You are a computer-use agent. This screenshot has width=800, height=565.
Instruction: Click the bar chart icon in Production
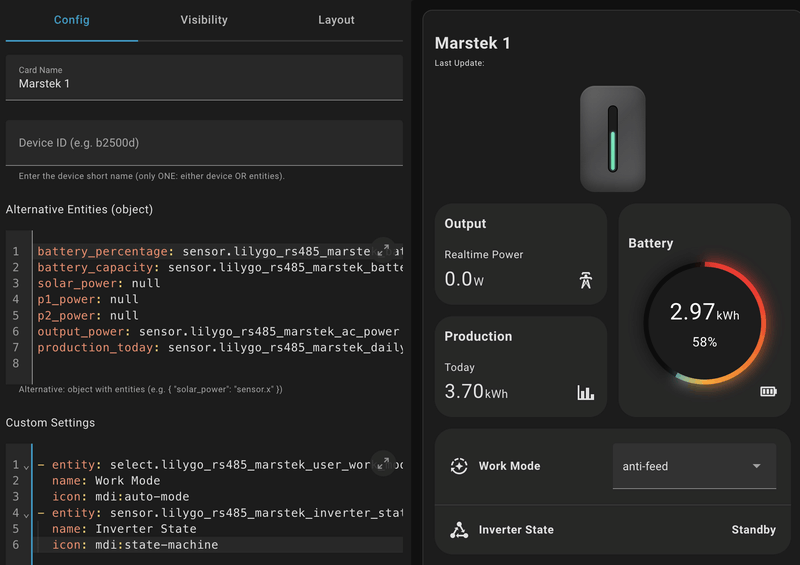586,392
